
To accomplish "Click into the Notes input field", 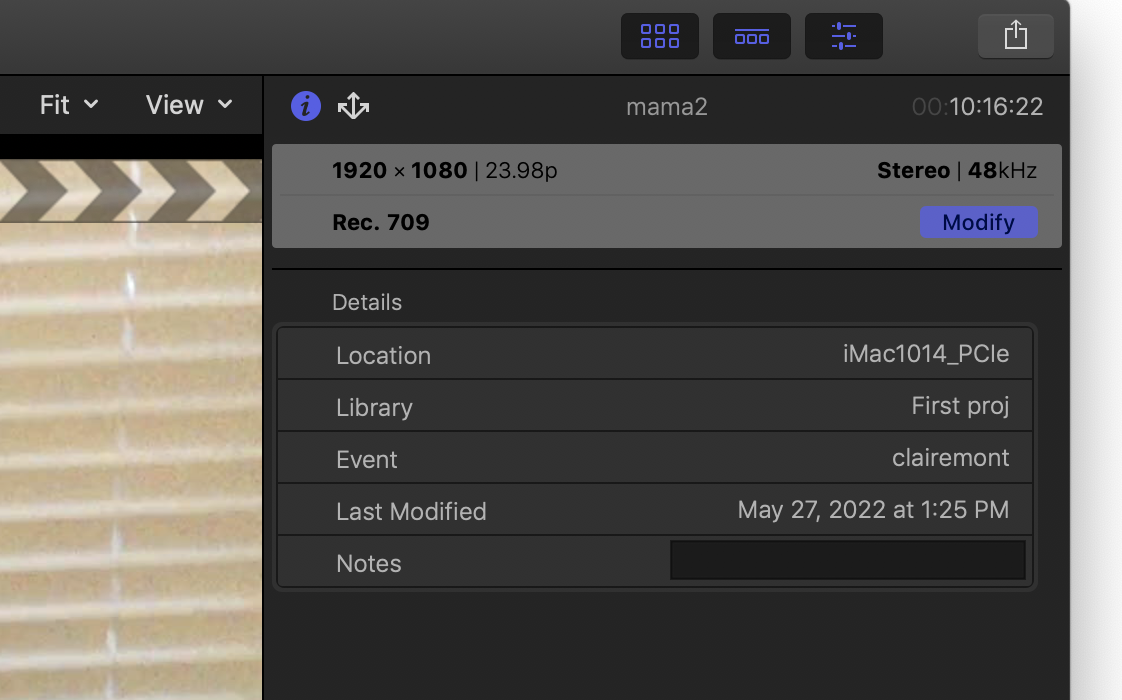I will (x=847, y=560).
